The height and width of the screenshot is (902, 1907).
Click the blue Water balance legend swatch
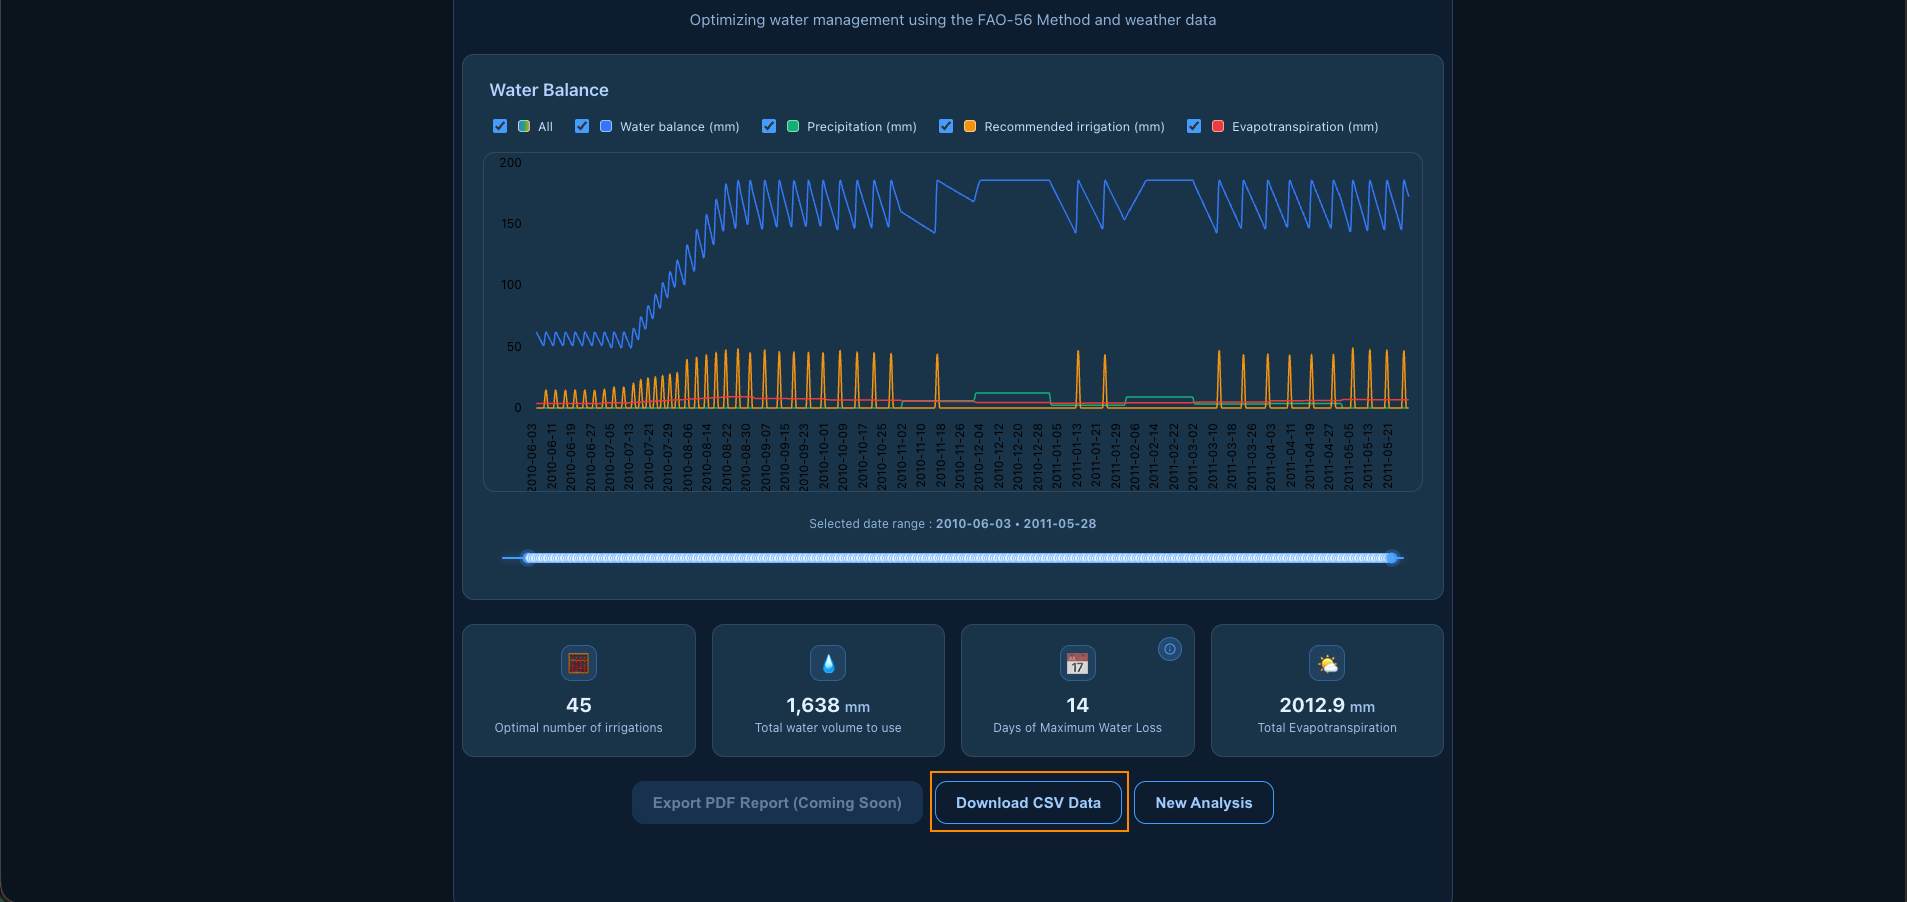click(606, 126)
